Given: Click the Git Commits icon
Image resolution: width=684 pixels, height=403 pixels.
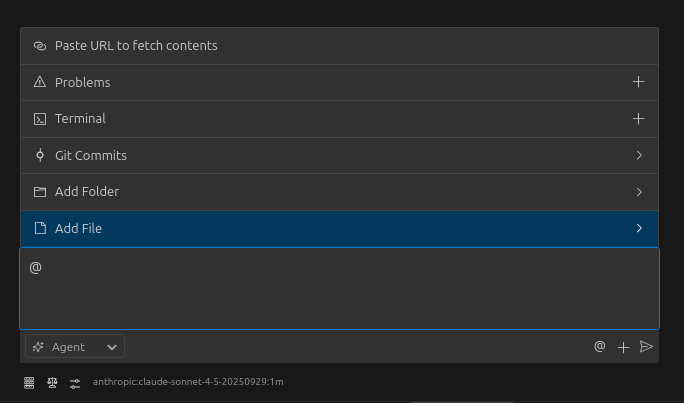Looking at the screenshot, I should coord(40,155).
